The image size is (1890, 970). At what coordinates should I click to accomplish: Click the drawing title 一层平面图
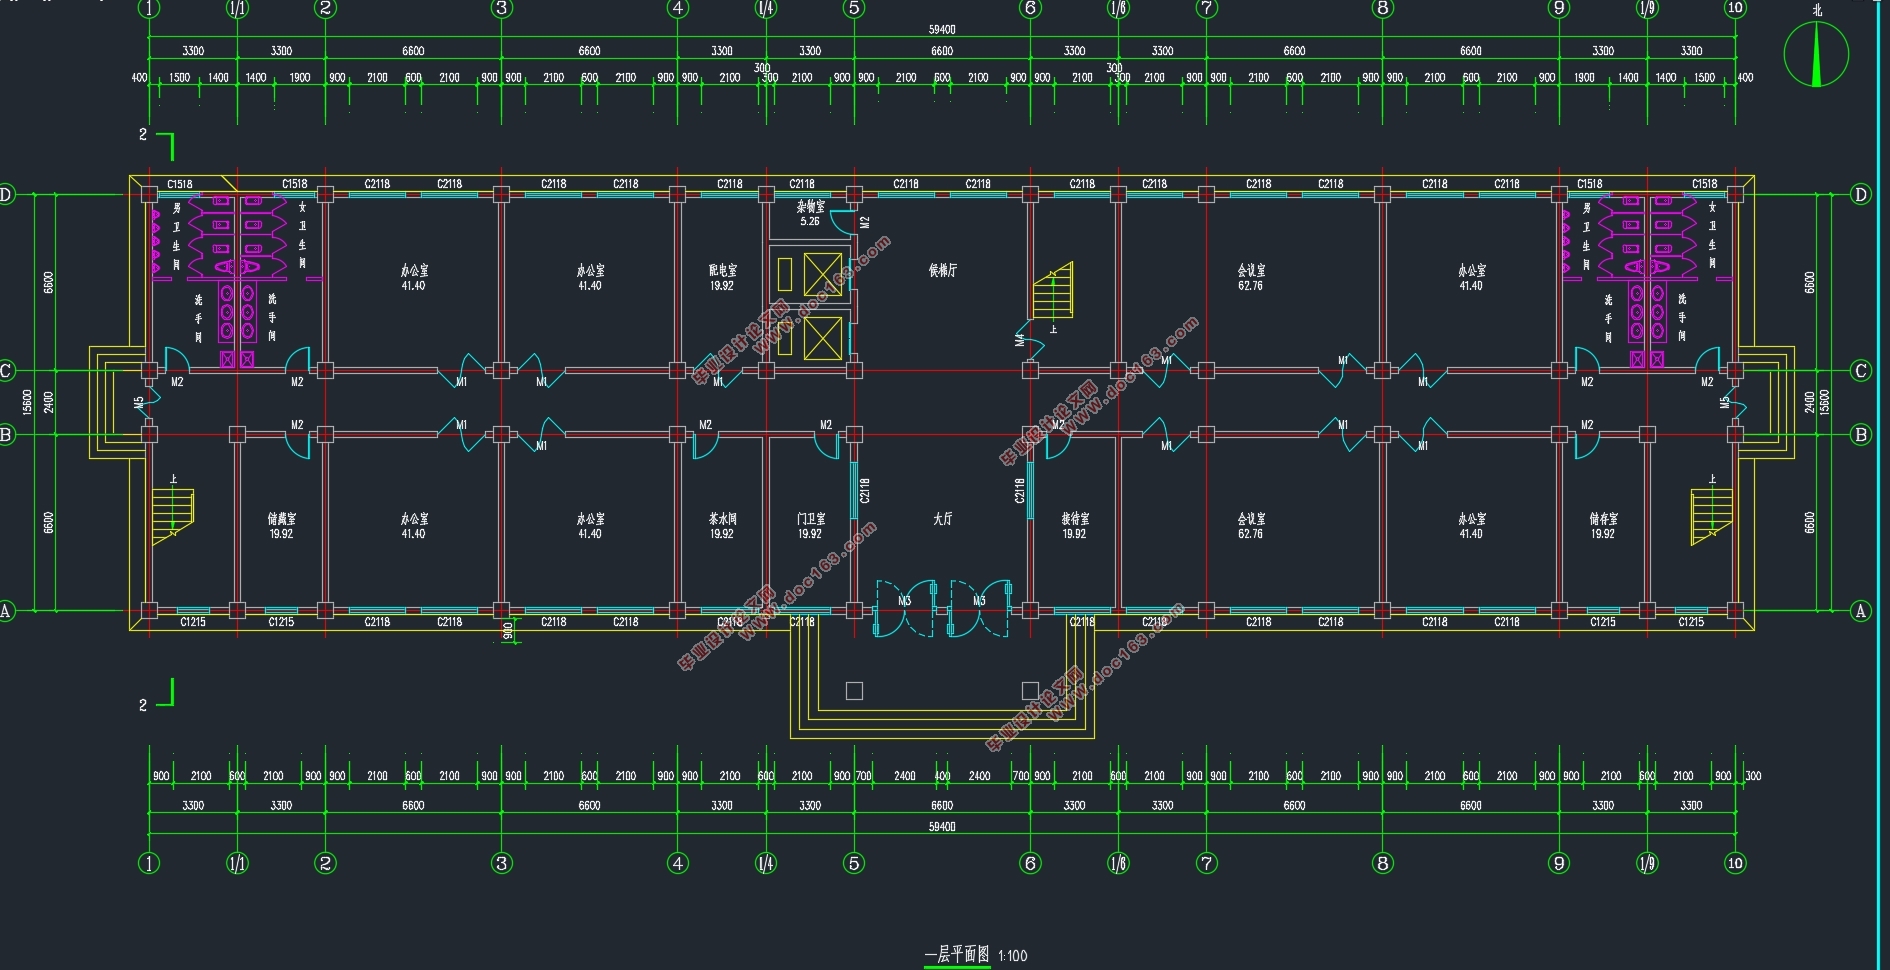tap(956, 954)
